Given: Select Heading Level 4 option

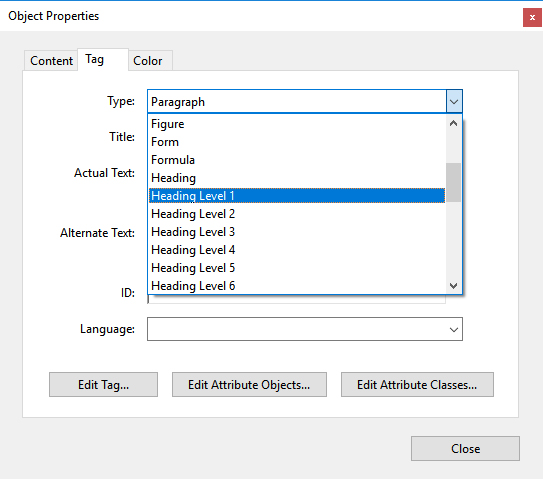Looking at the screenshot, I should 297,250.
